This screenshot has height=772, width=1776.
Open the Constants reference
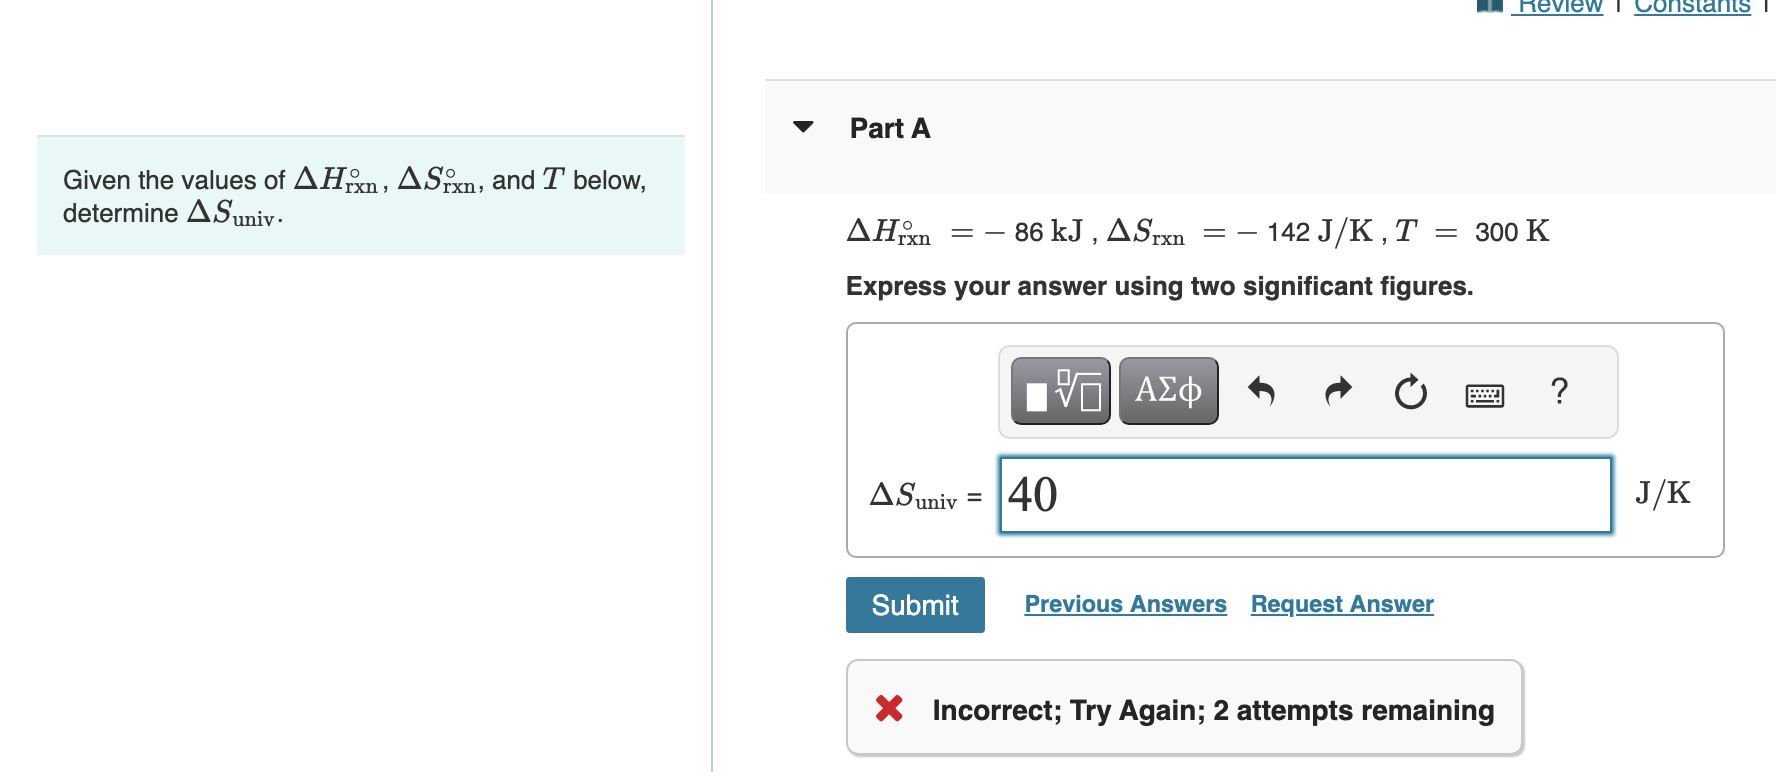click(x=1692, y=6)
